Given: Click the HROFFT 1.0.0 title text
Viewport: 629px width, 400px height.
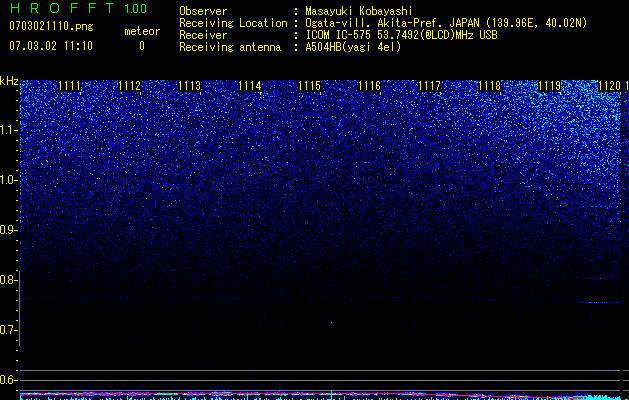Looking at the screenshot, I should click(78, 8).
